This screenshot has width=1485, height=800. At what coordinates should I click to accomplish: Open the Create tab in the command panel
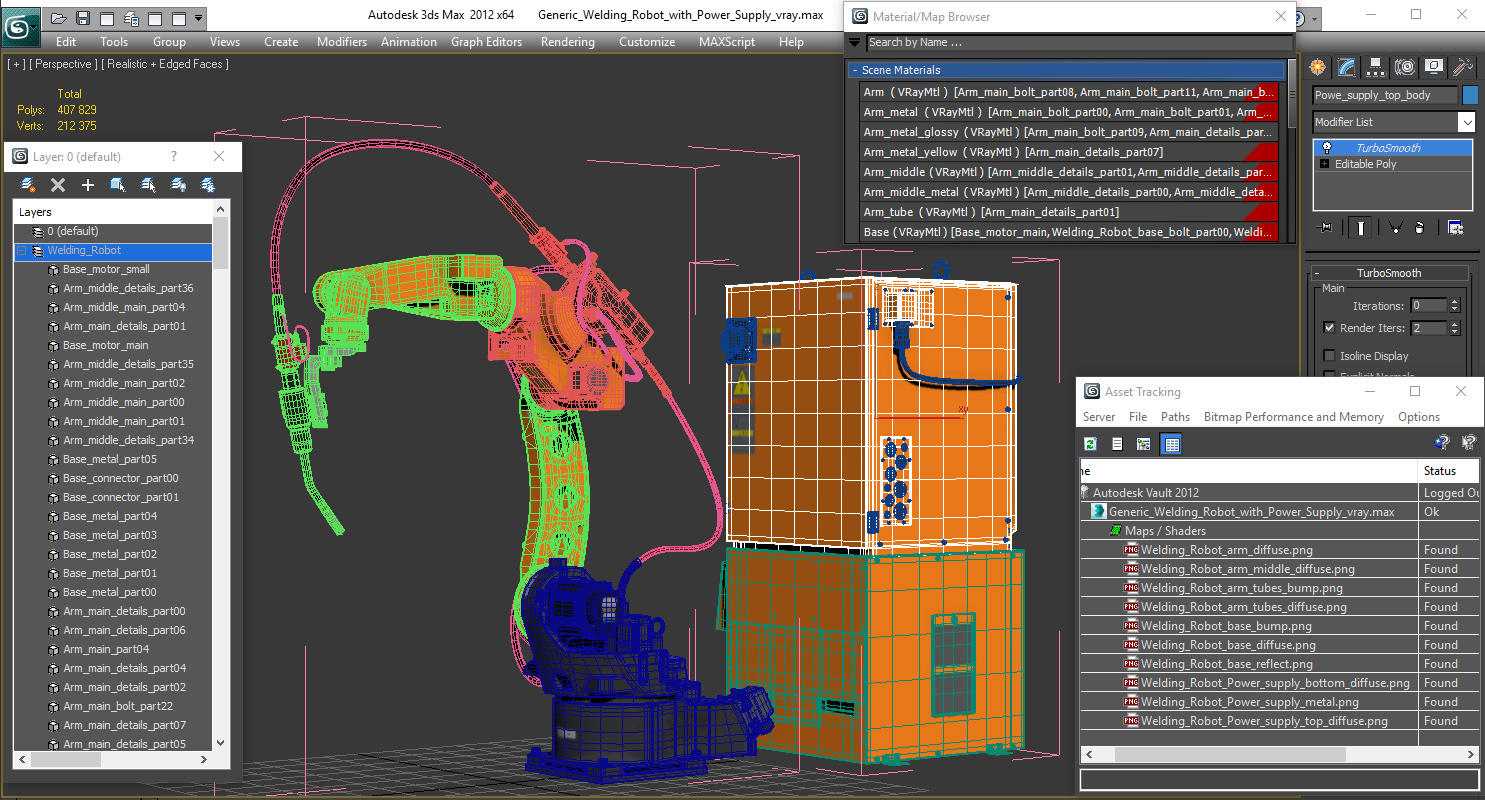tap(1318, 67)
